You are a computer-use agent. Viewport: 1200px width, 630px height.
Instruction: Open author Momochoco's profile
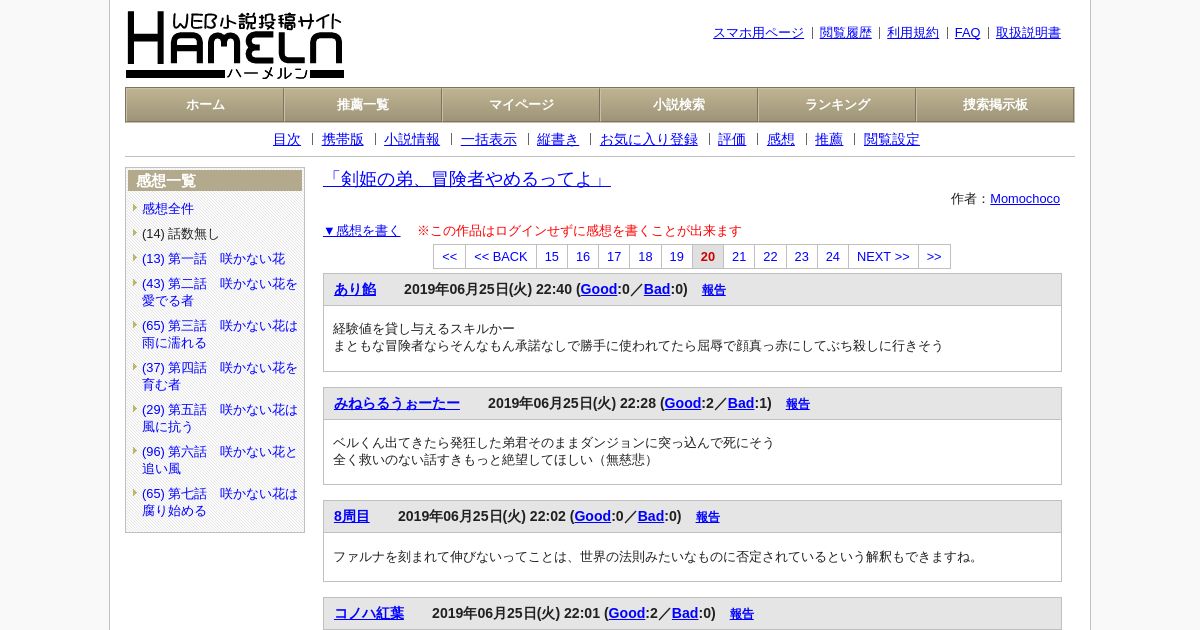tap(1025, 199)
